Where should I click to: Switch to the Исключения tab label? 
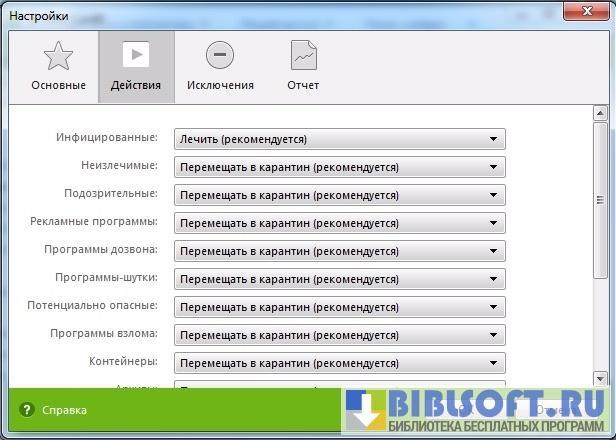pos(220,85)
